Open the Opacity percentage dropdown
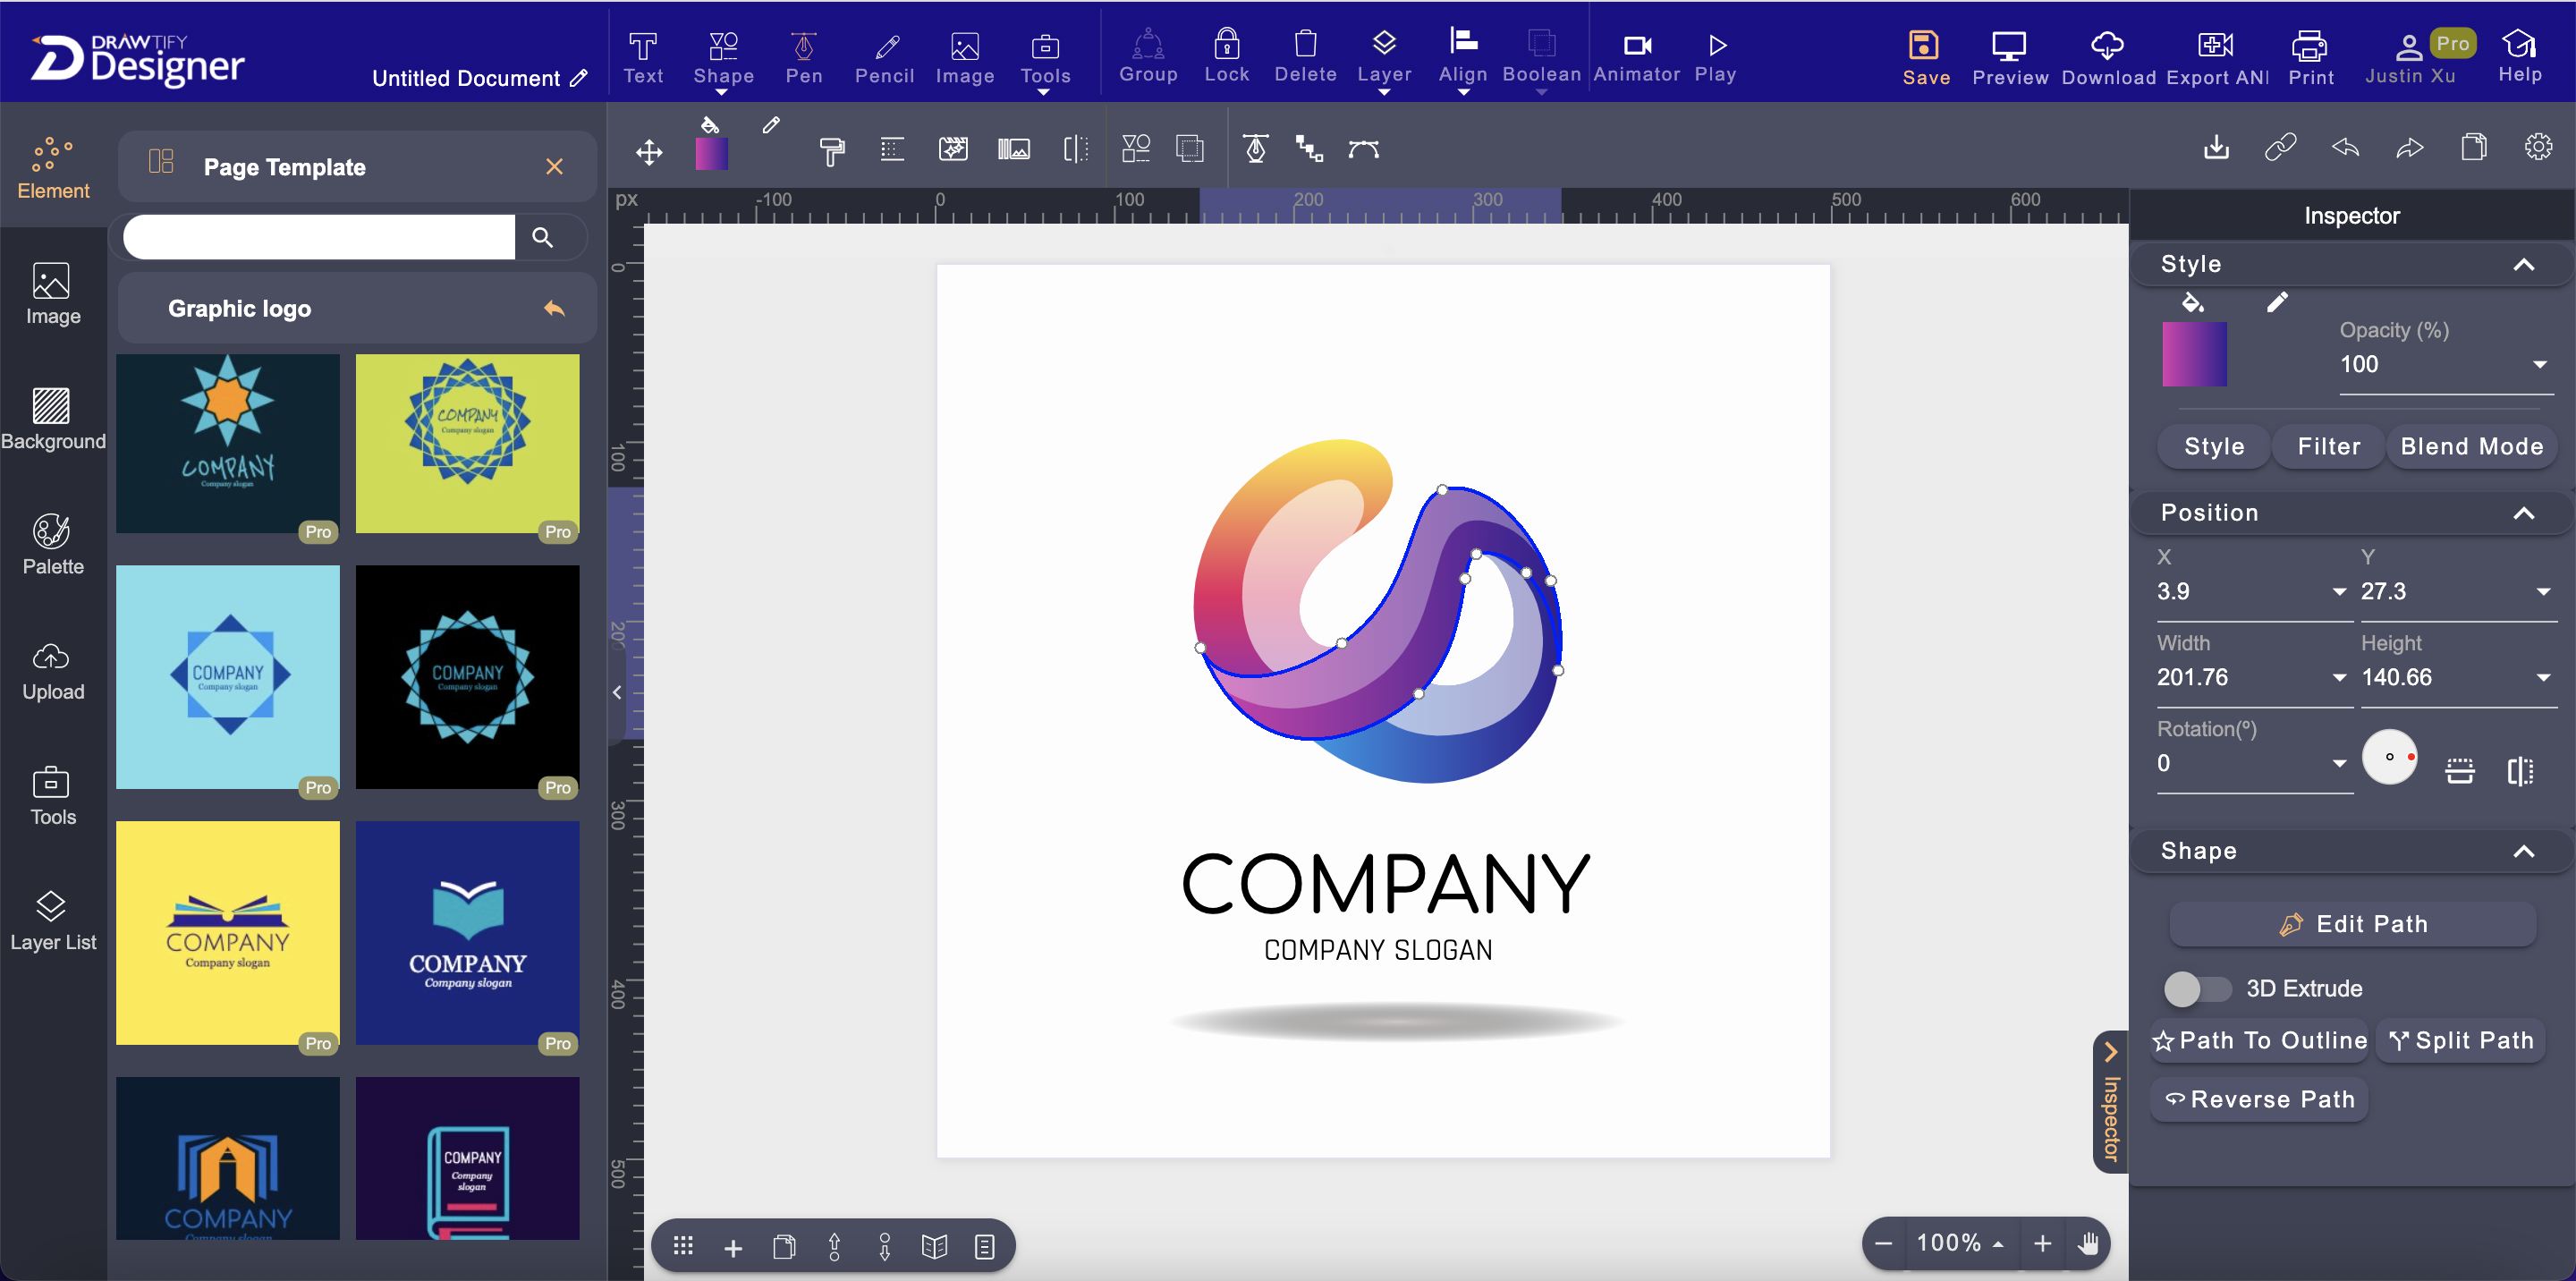 (2539, 364)
